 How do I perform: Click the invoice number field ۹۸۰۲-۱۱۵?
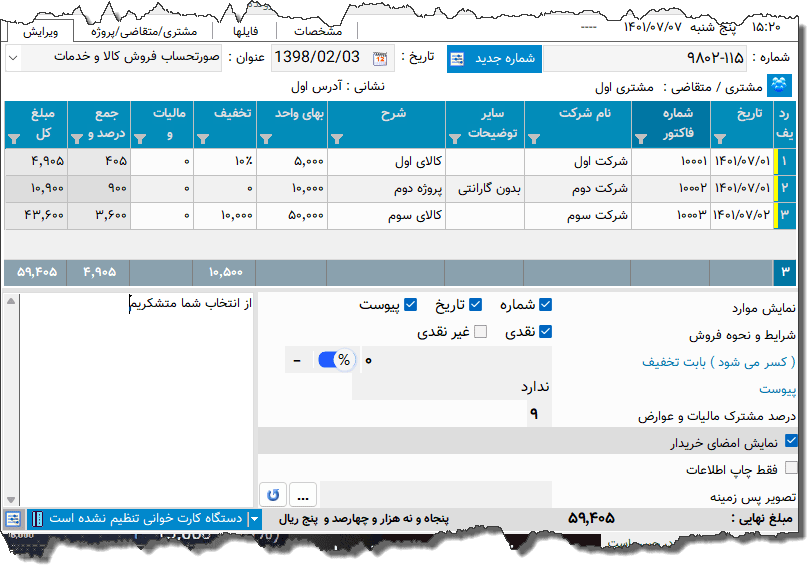click(646, 58)
